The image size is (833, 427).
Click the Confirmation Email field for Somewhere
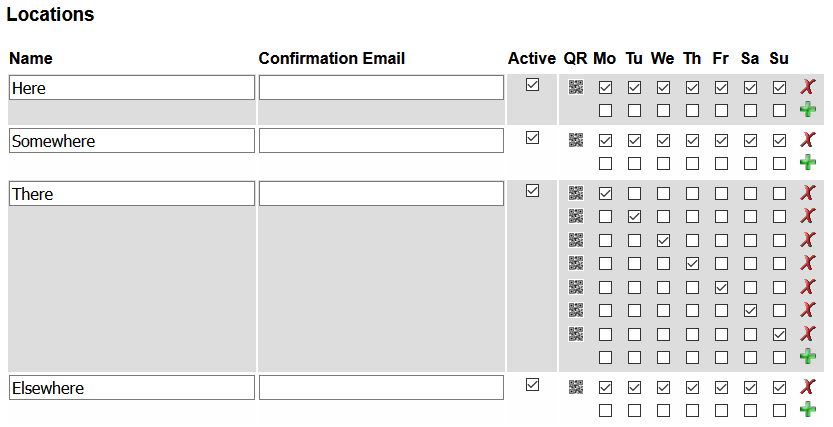pos(381,141)
